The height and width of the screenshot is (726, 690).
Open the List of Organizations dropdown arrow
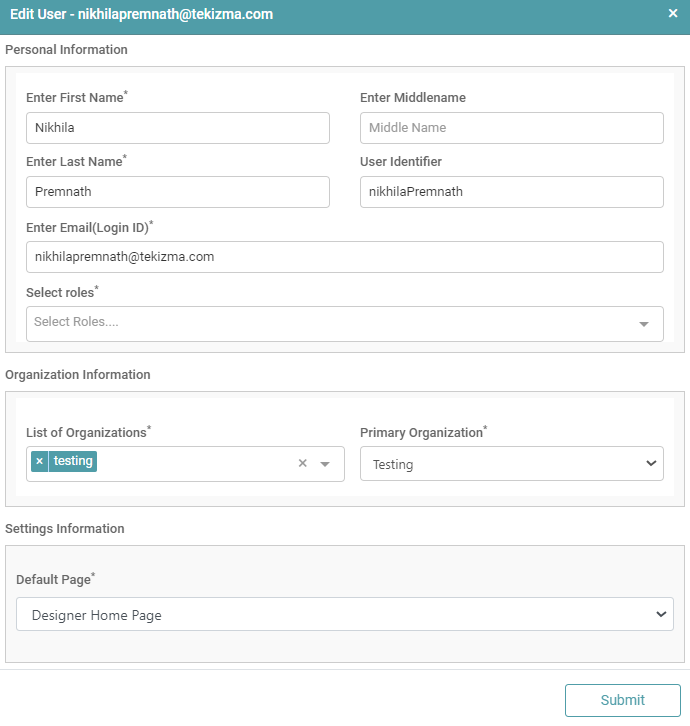(325, 464)
